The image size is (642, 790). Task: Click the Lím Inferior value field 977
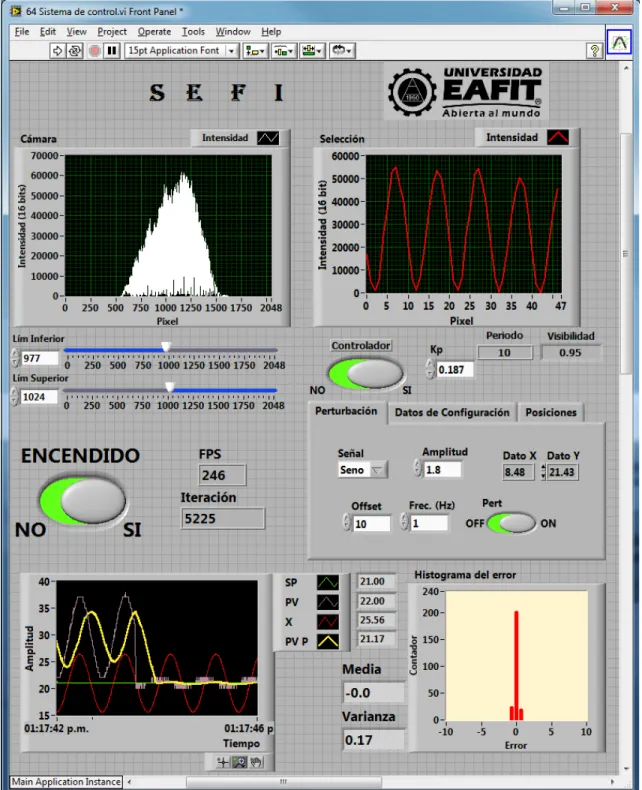[39, 358]
